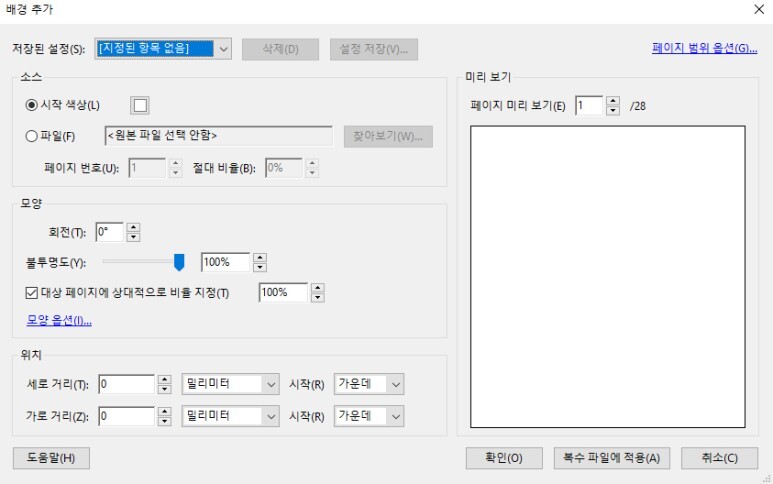773x484 pixels.
Task: Click the 세로 거리 input field
Action: click(x=127, y=384)
